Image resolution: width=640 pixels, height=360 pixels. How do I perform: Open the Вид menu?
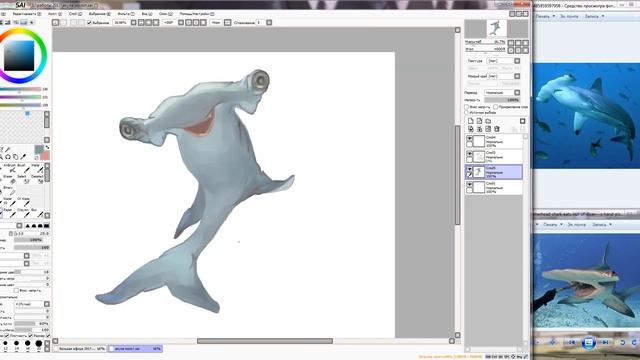pyautogui.click(x=146, y=14)
